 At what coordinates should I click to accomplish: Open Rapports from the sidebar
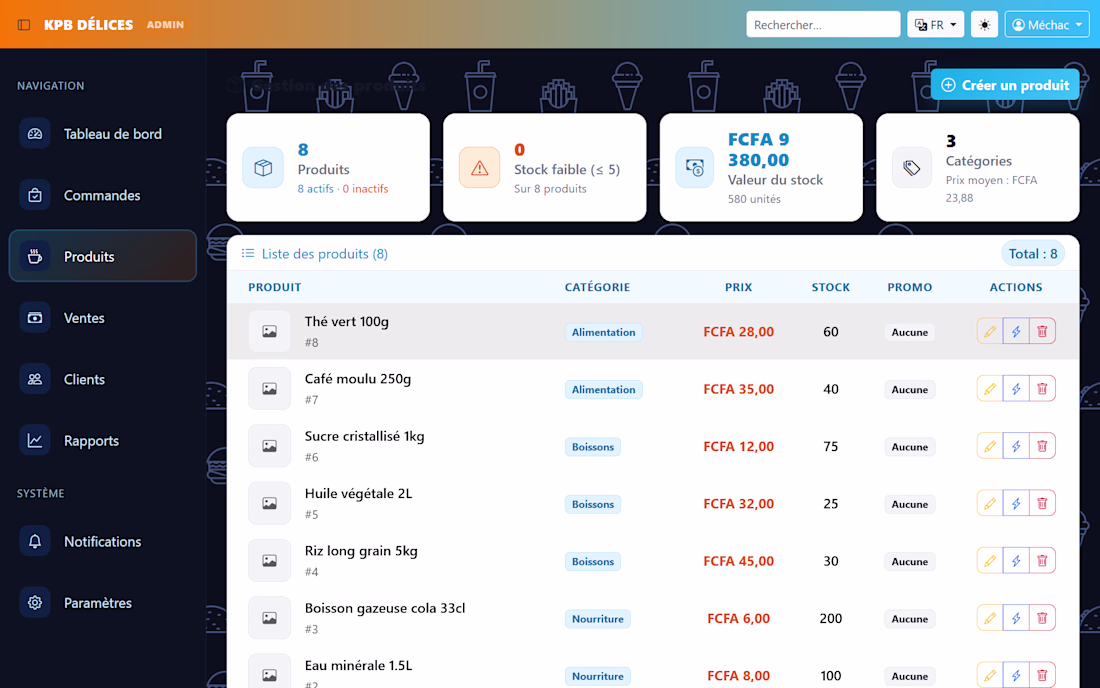click(x=102, y=440)
